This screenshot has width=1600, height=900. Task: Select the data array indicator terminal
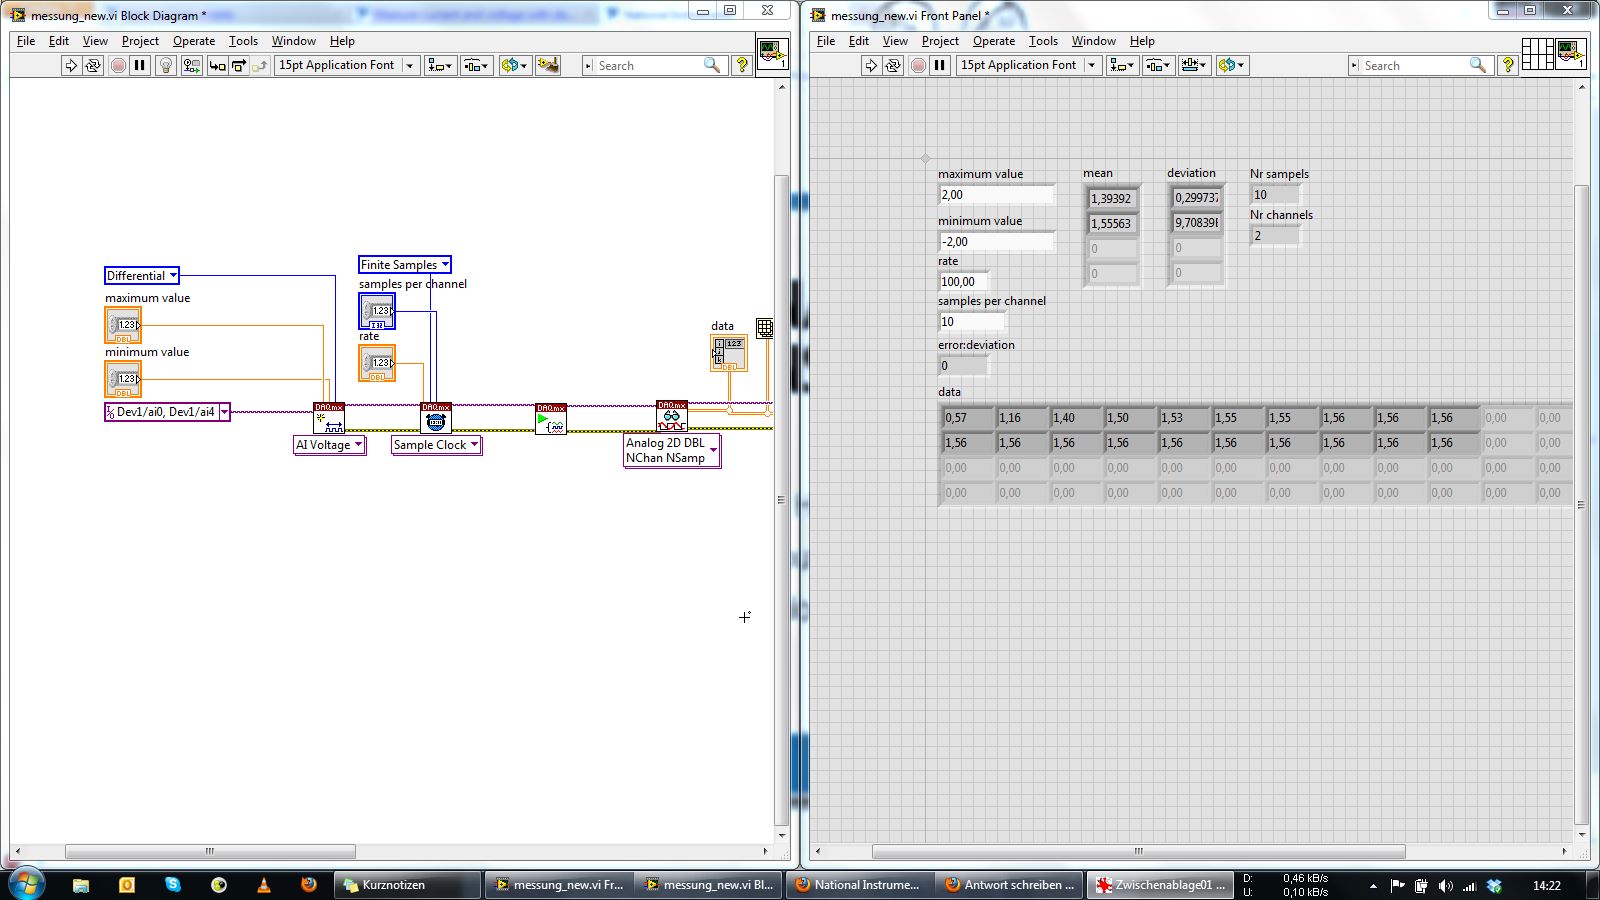point(729,353)
